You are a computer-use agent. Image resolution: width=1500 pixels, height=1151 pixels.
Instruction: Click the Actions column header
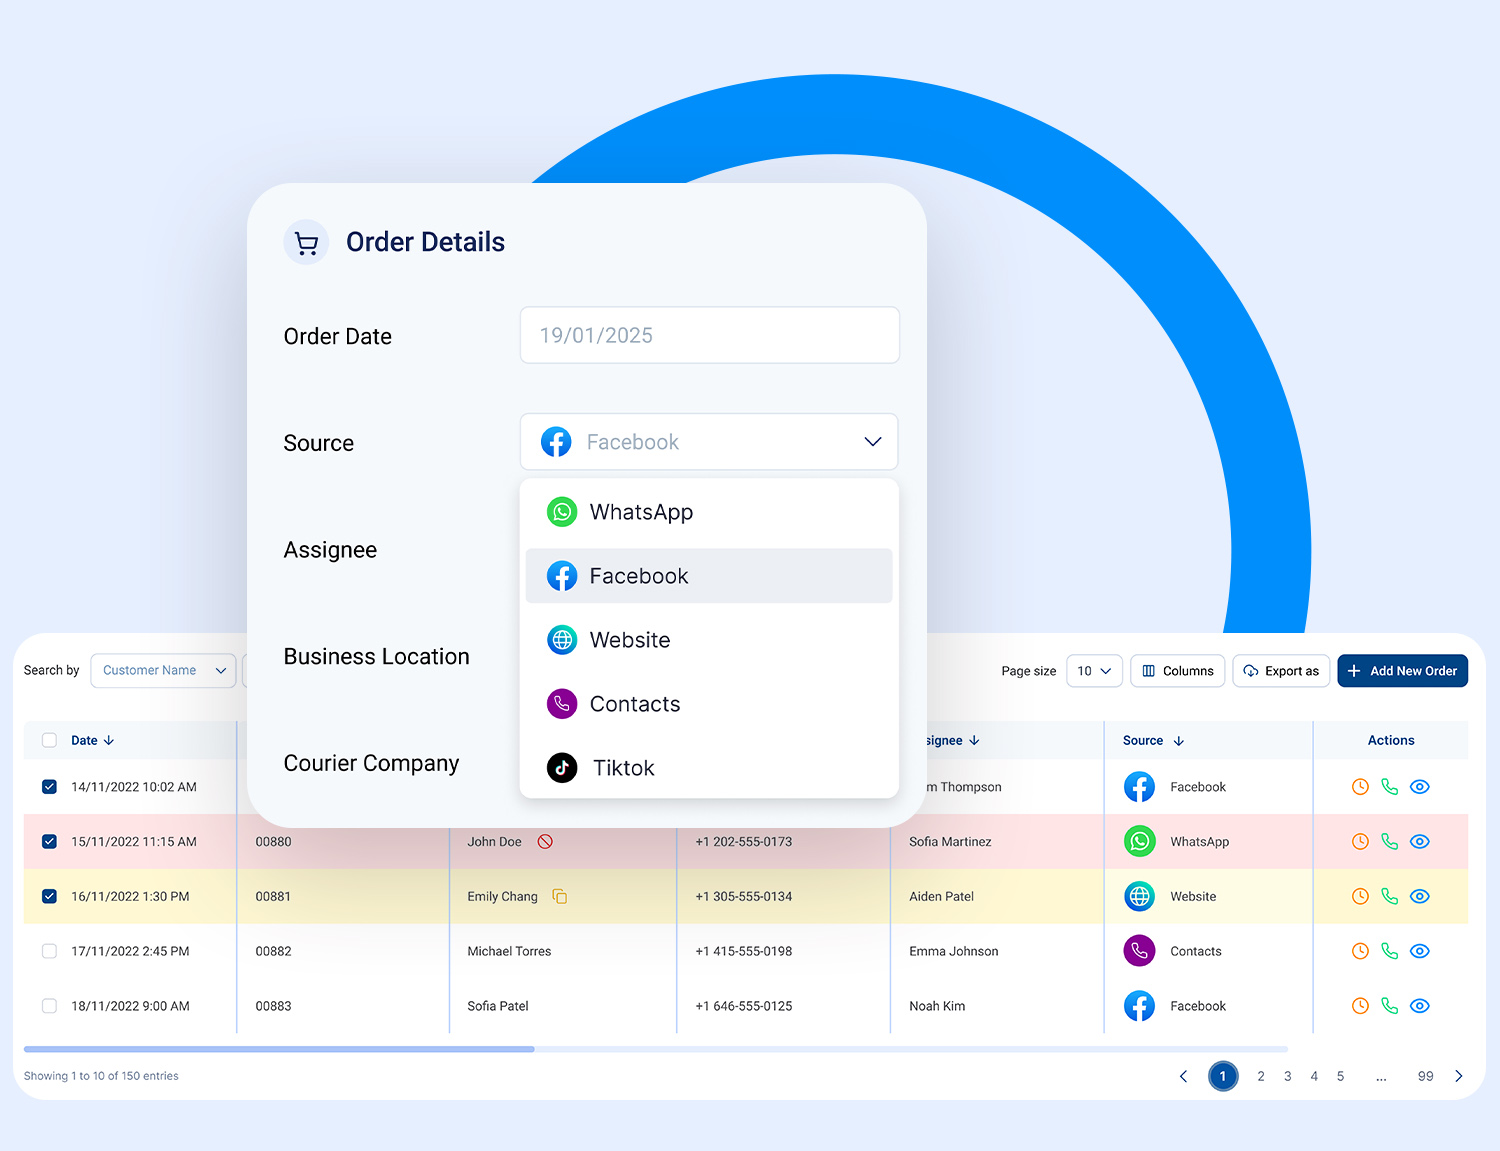[x=1391, y=741]
